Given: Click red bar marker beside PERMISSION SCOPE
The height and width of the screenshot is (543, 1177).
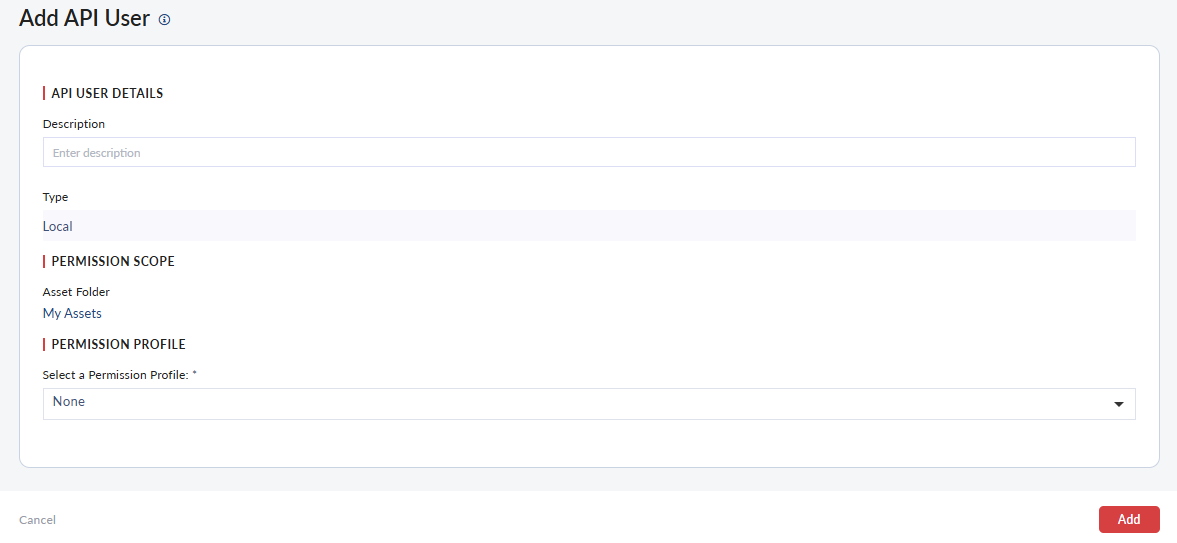Looking at the screenshot, I should pyautogui.click(x=44, y=261).
